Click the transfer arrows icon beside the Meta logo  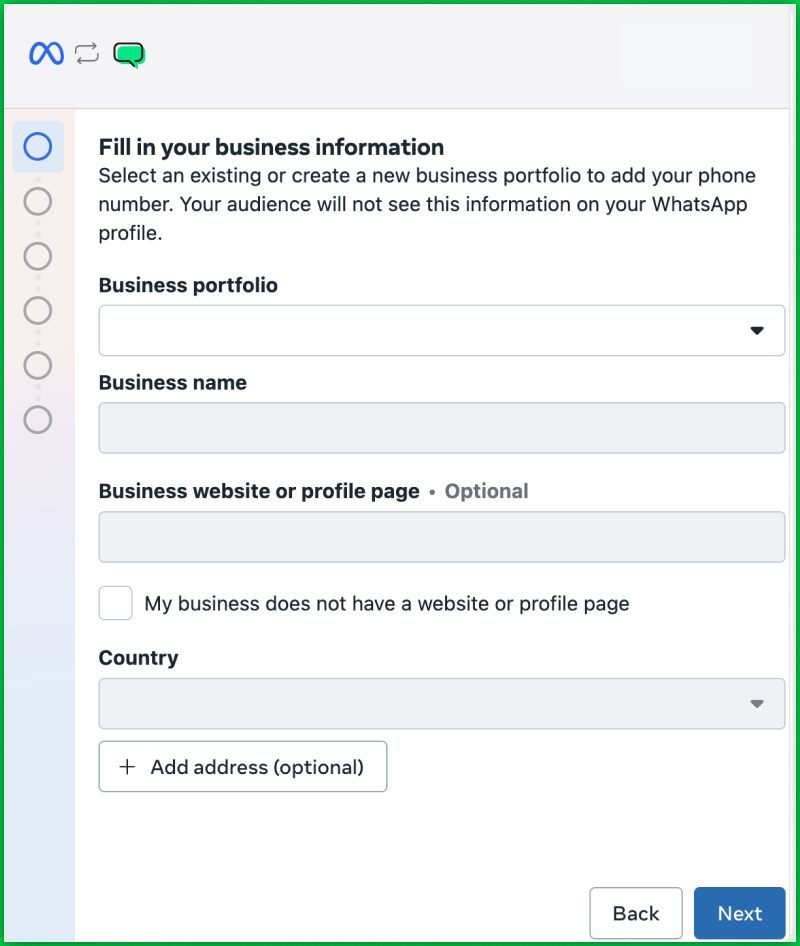[x=86, y=53]
